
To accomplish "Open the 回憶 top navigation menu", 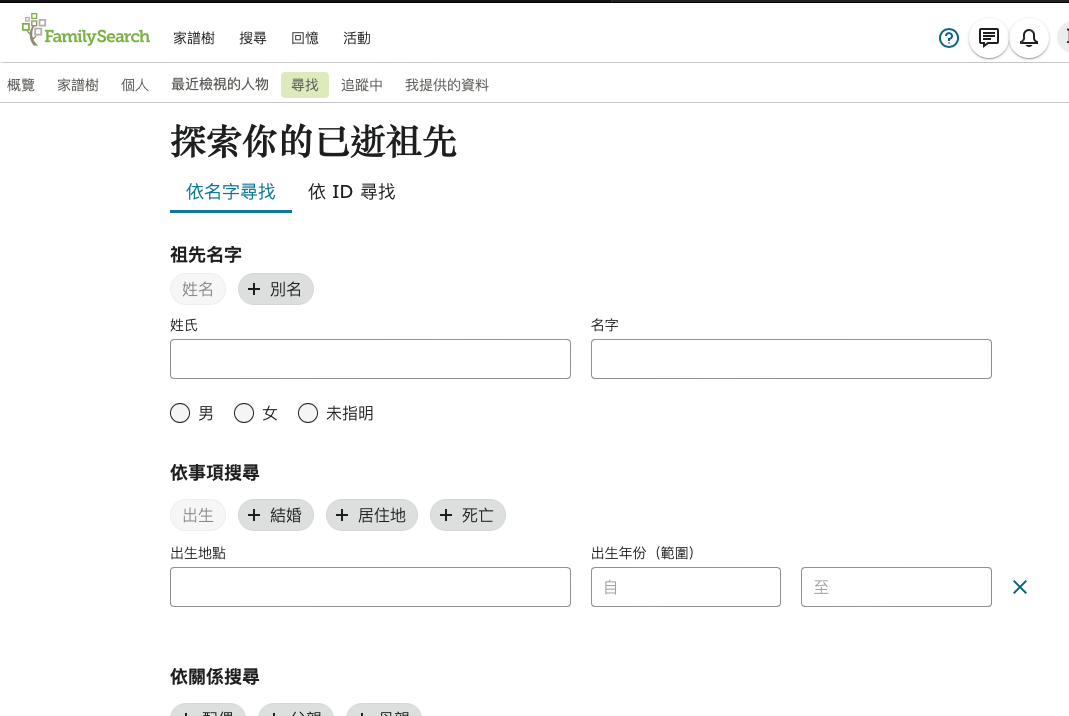I will tap(305, 38).
